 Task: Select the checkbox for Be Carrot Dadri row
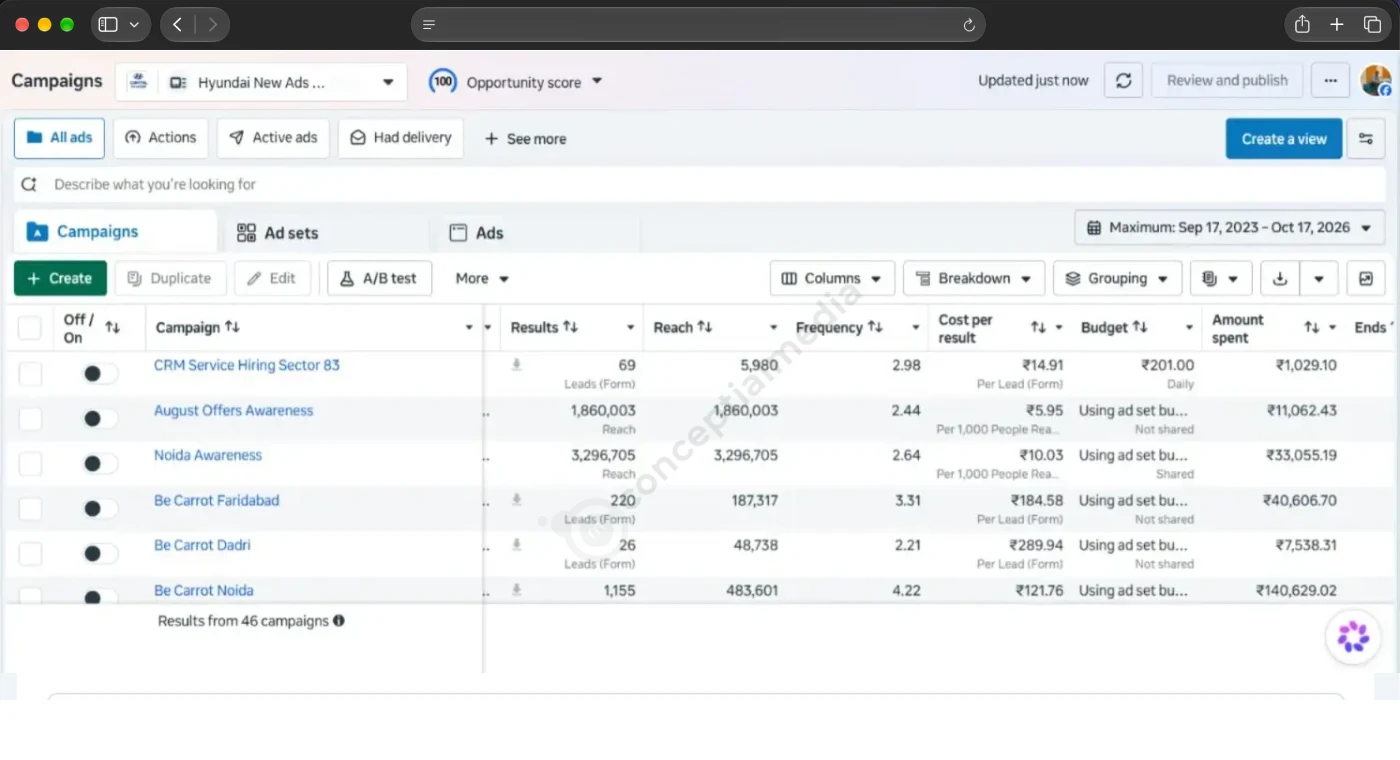(x=31, y=554)
